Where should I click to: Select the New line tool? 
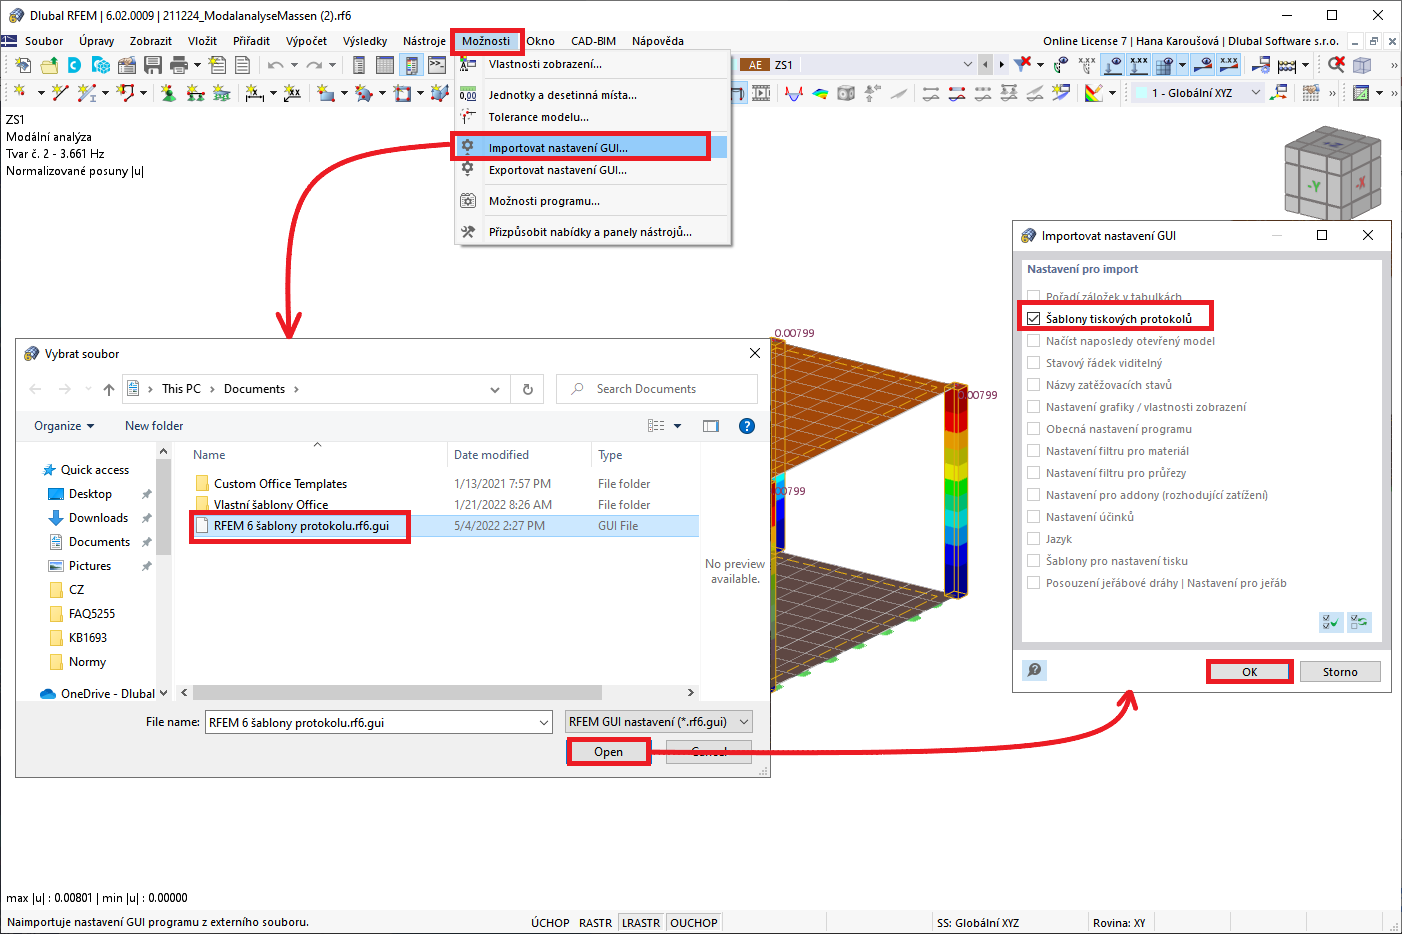[x=60, y=93]
